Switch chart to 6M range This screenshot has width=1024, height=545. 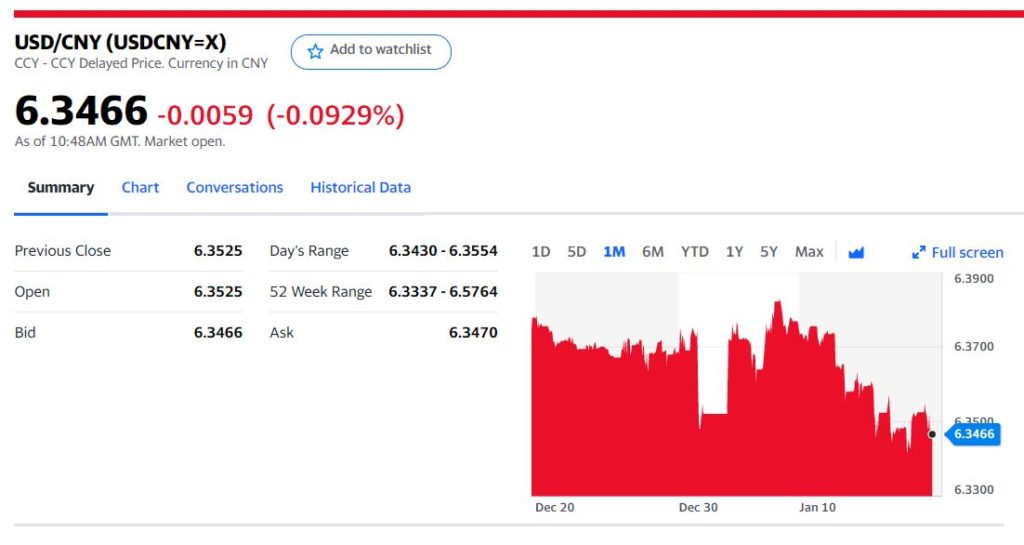click(653, 252)
